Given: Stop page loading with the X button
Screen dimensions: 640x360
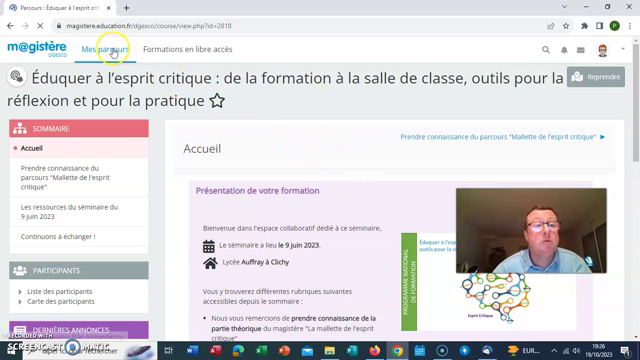Looking at the screenshot, I should 40,26.
